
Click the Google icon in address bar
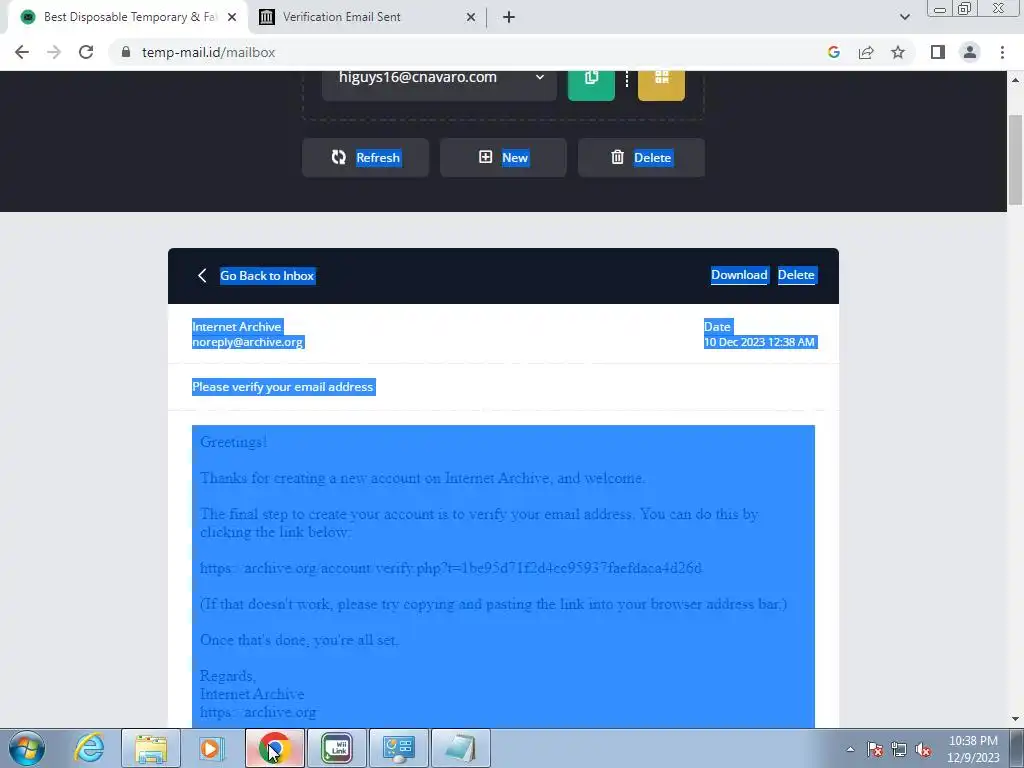(833, 52)
